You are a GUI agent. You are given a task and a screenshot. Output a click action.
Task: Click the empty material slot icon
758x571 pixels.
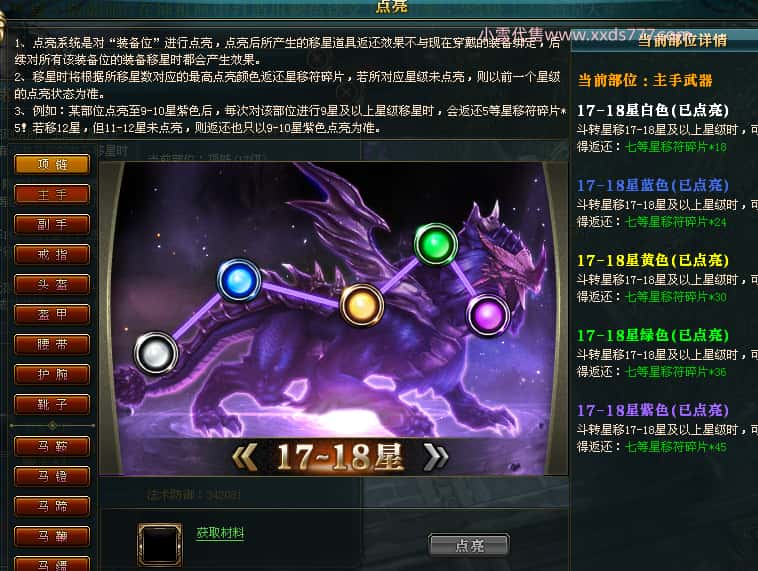click(x=160, y=544)
